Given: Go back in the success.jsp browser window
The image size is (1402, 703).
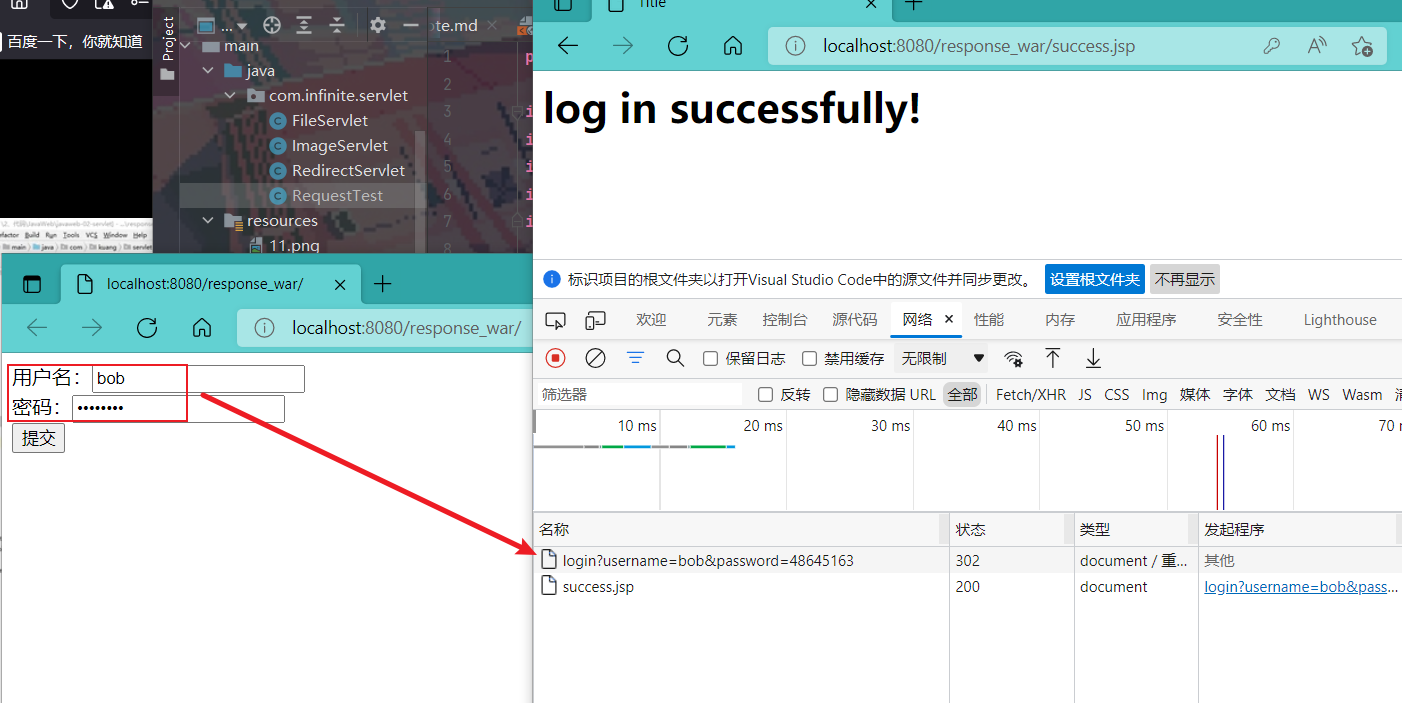Looking at the screenshot, I should [x=568, y=46].
